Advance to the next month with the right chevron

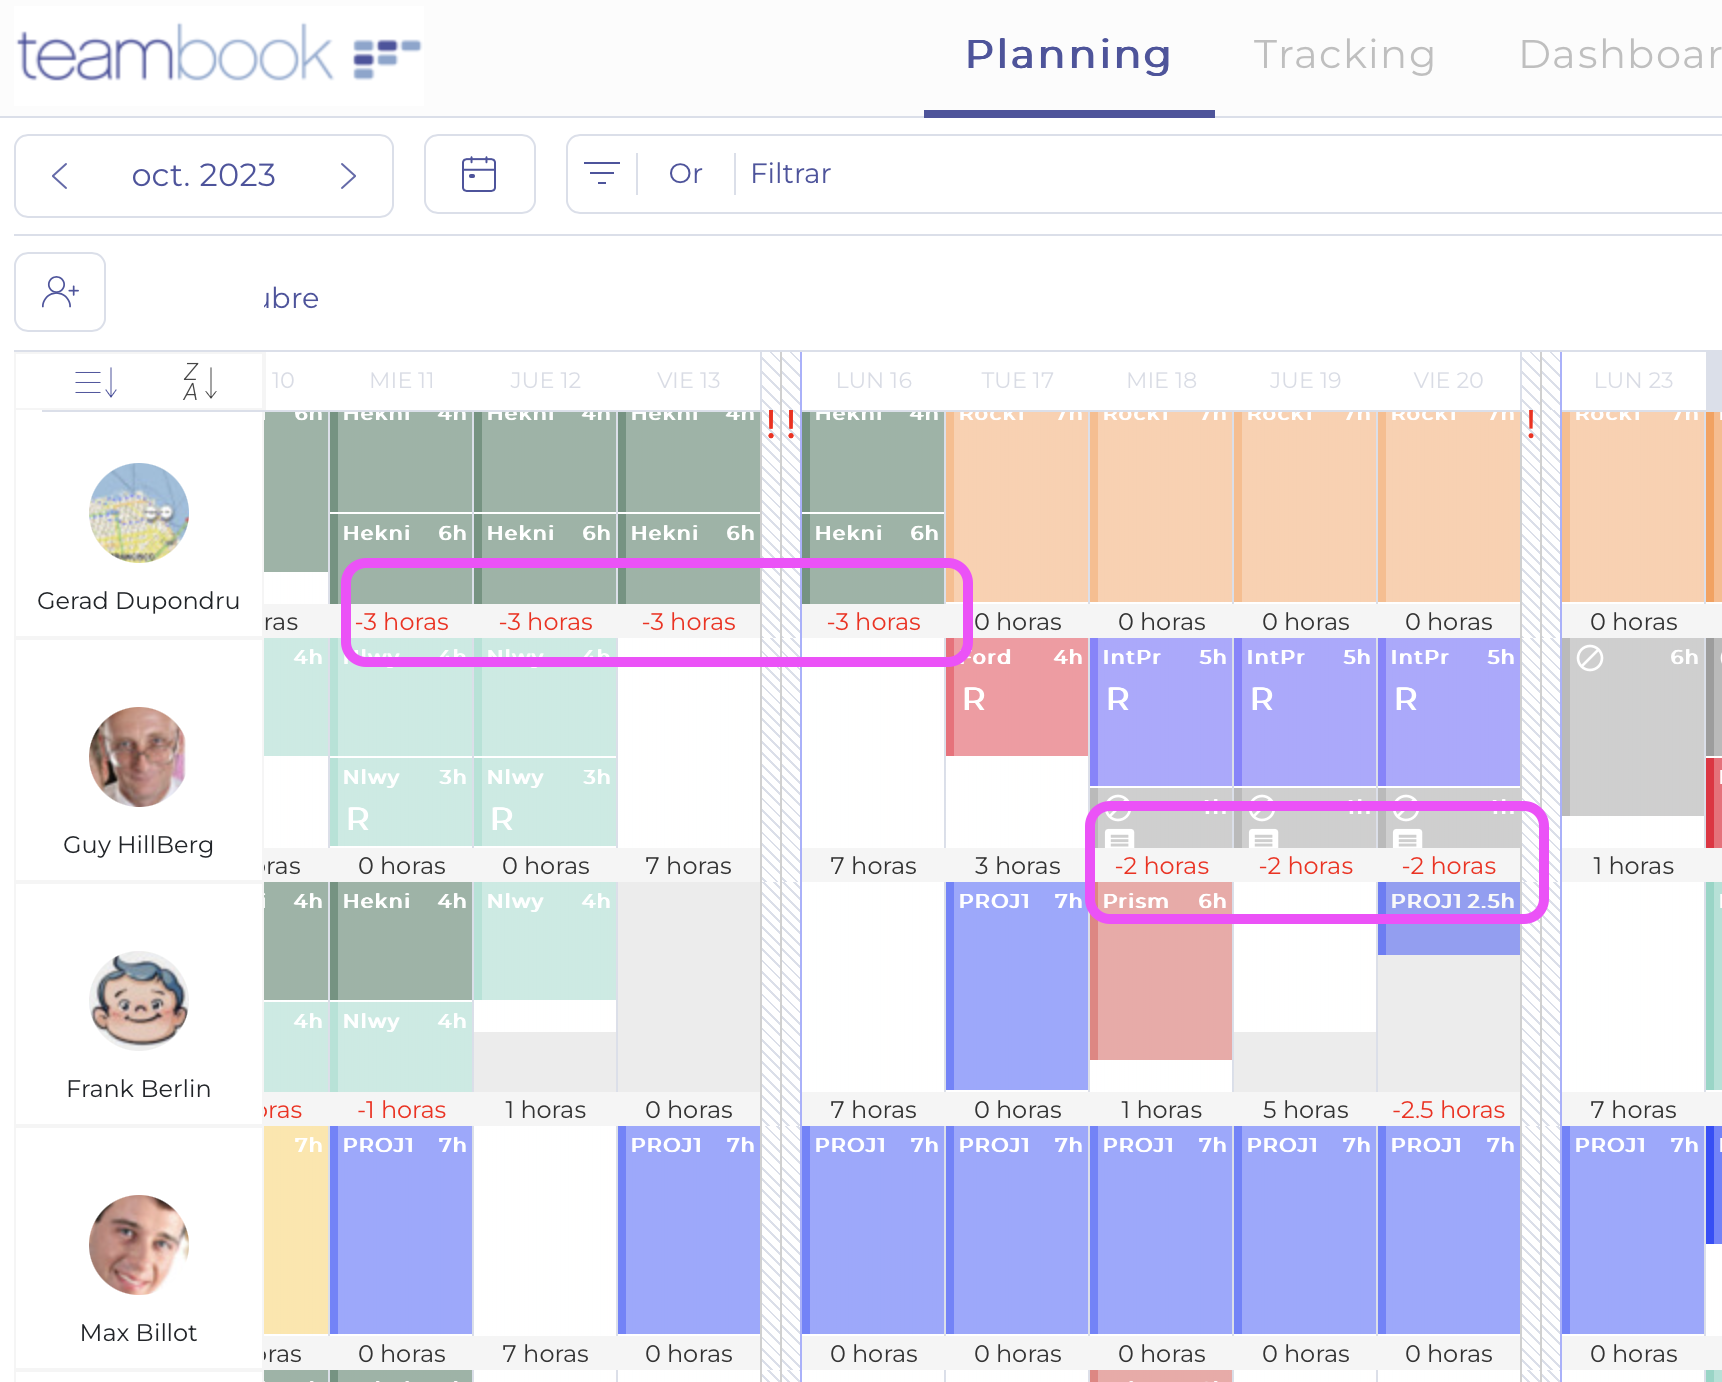[x=349, y=175]
